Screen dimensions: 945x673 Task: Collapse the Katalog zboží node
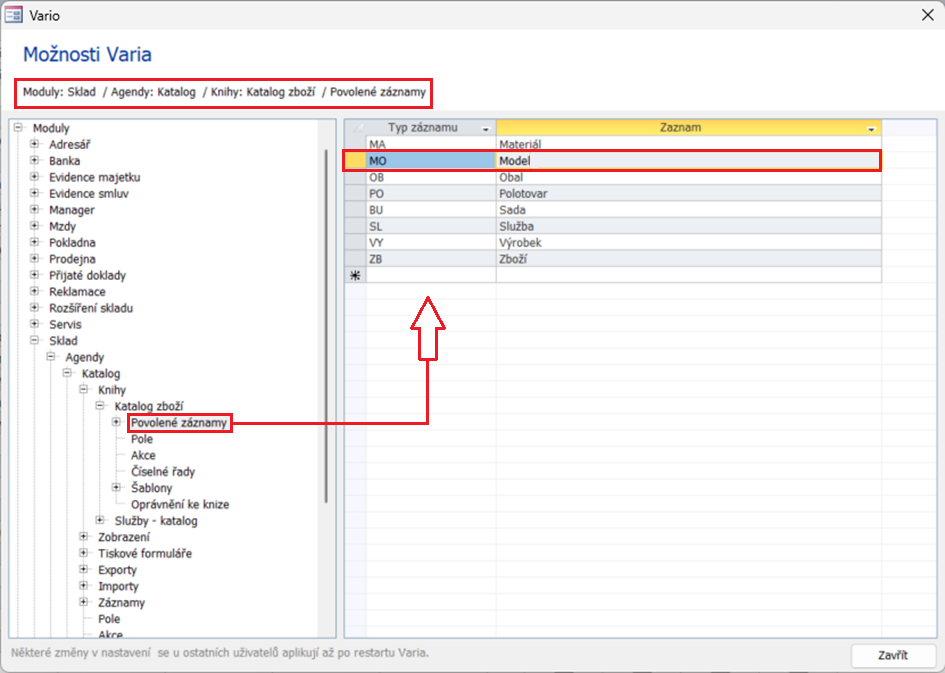101,406
